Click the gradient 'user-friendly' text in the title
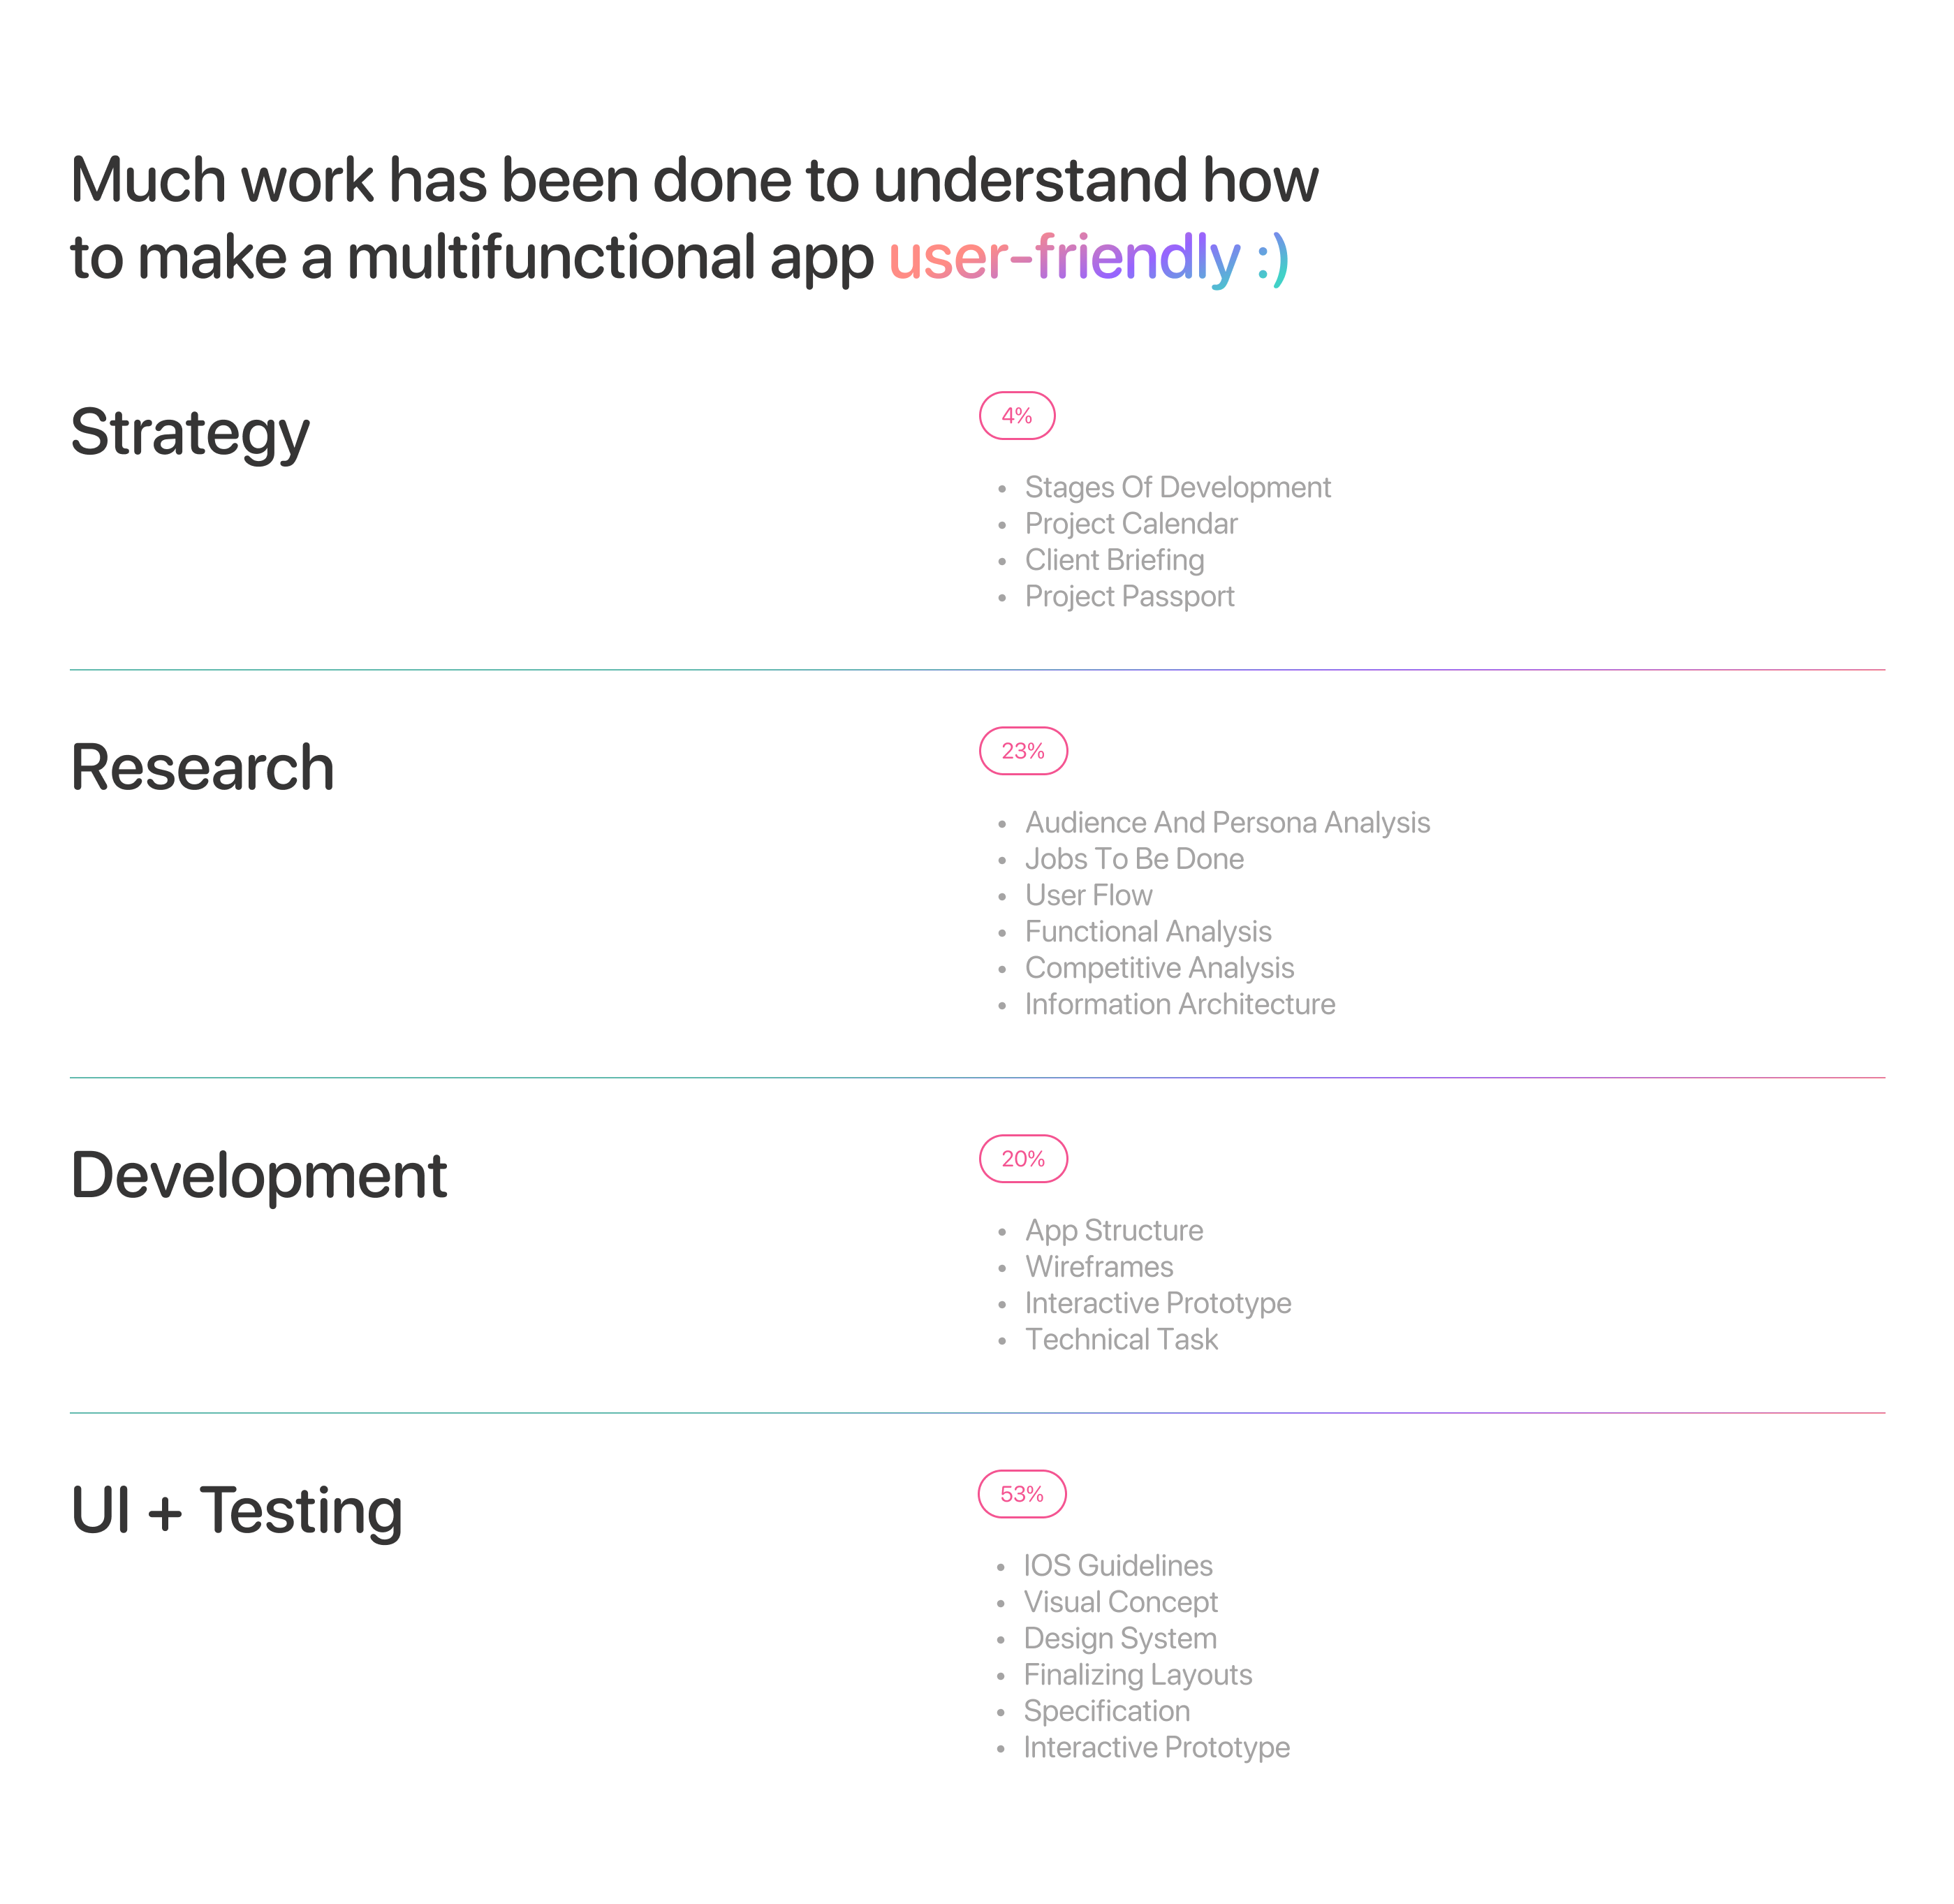Image resolution: width=1954 pixels, height=1904 pixels. tap(1064, 257)
